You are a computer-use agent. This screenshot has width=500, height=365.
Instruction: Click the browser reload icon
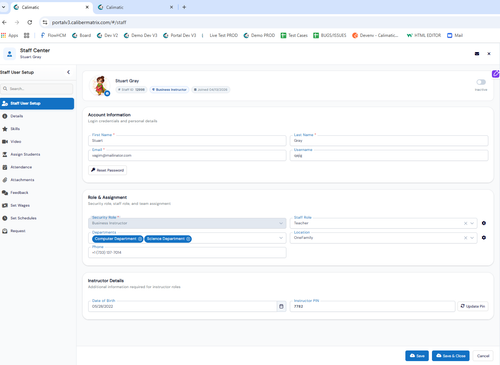(30, 22)
